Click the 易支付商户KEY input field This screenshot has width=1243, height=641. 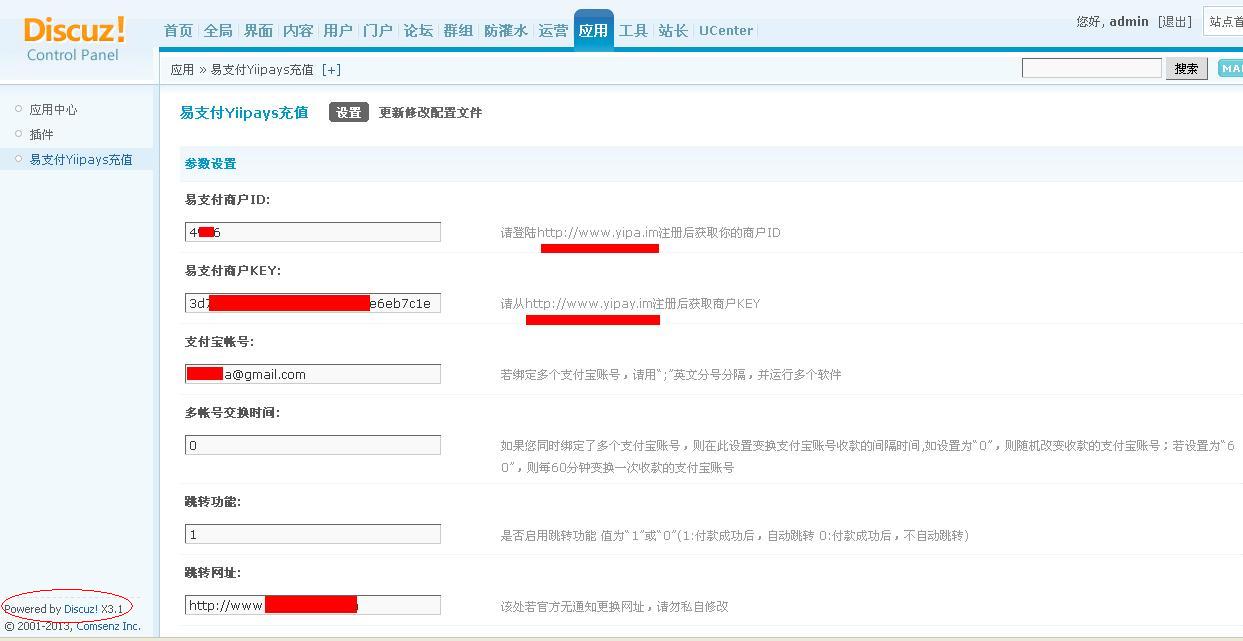[x=313, y=303]
